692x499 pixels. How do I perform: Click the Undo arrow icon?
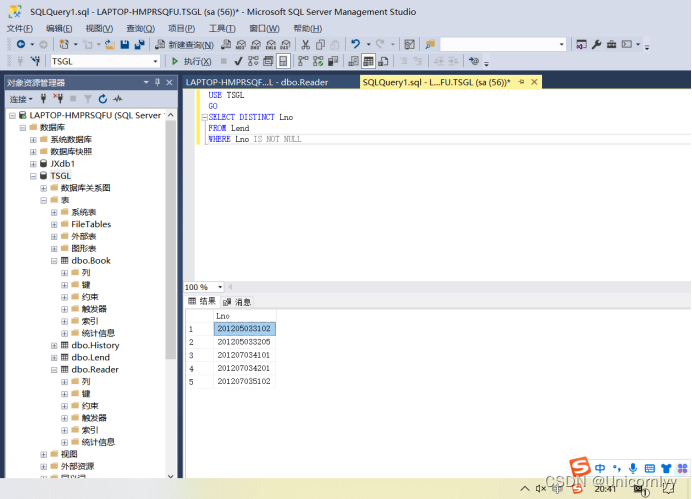tap(355, 44)
